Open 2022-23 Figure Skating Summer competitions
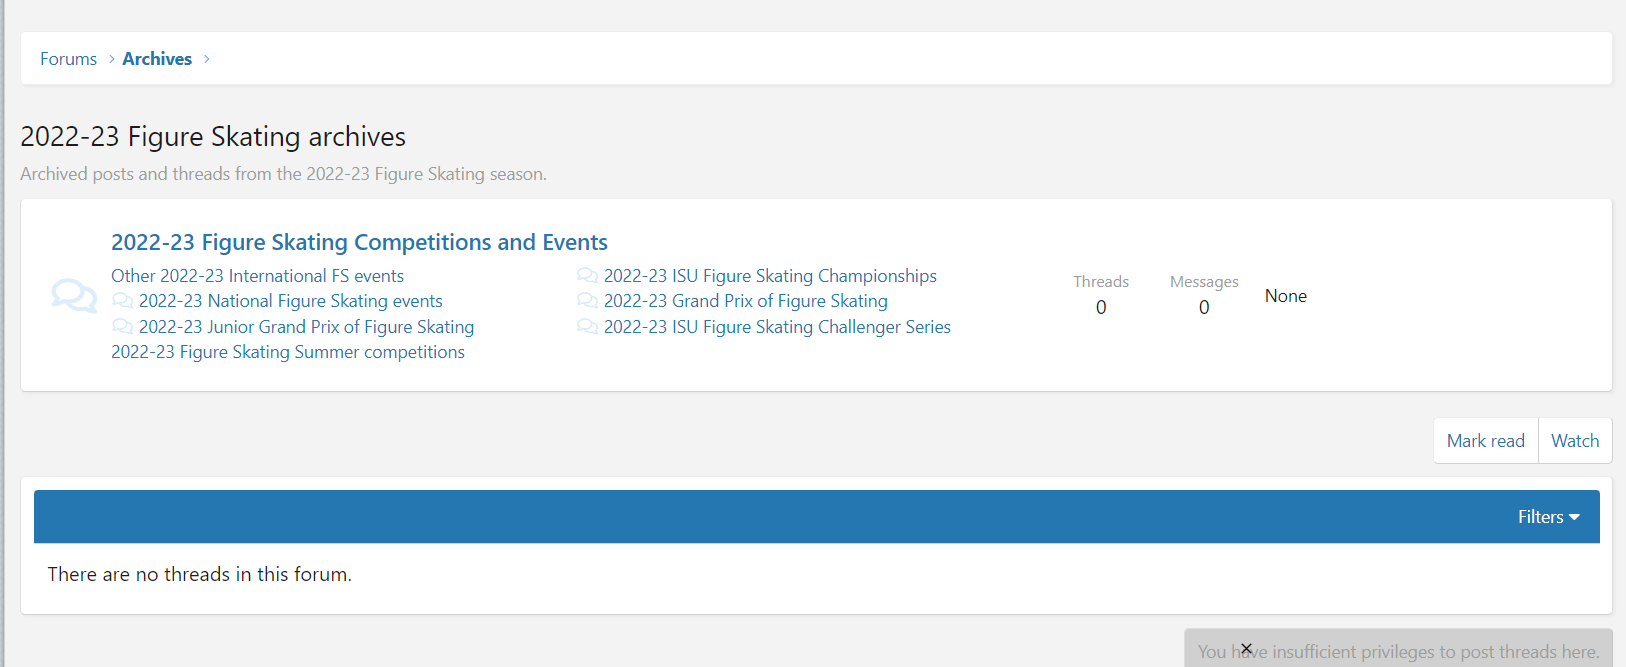The height and width of the screenshot is (667, 1626). point(287,352)
